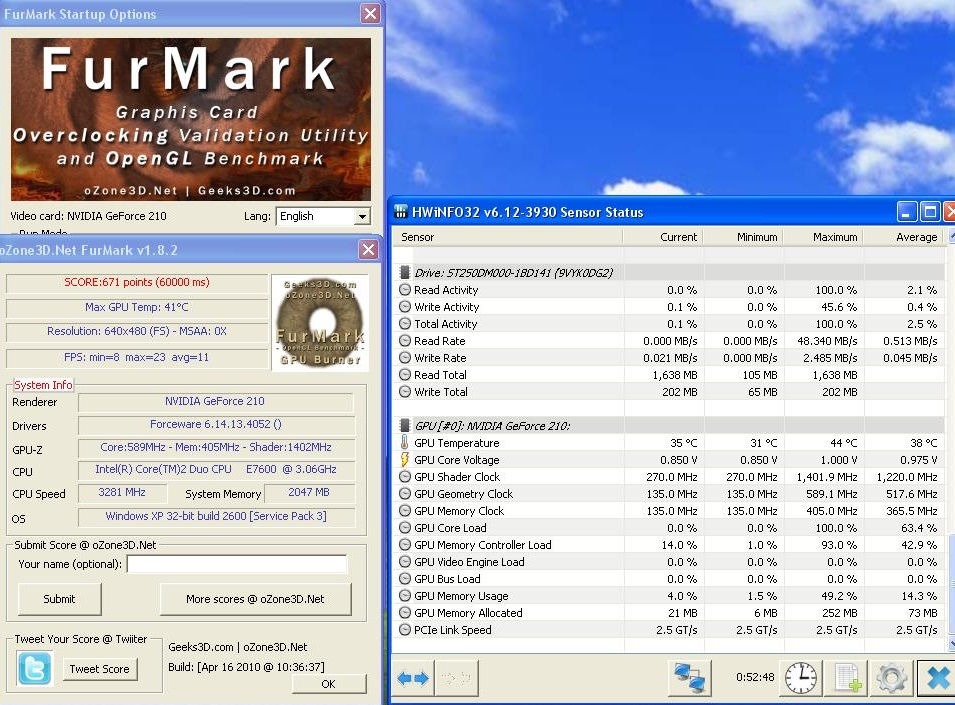
Task: Click the network computers icon in HWiNFO toolbar
Action: [689, 678]
